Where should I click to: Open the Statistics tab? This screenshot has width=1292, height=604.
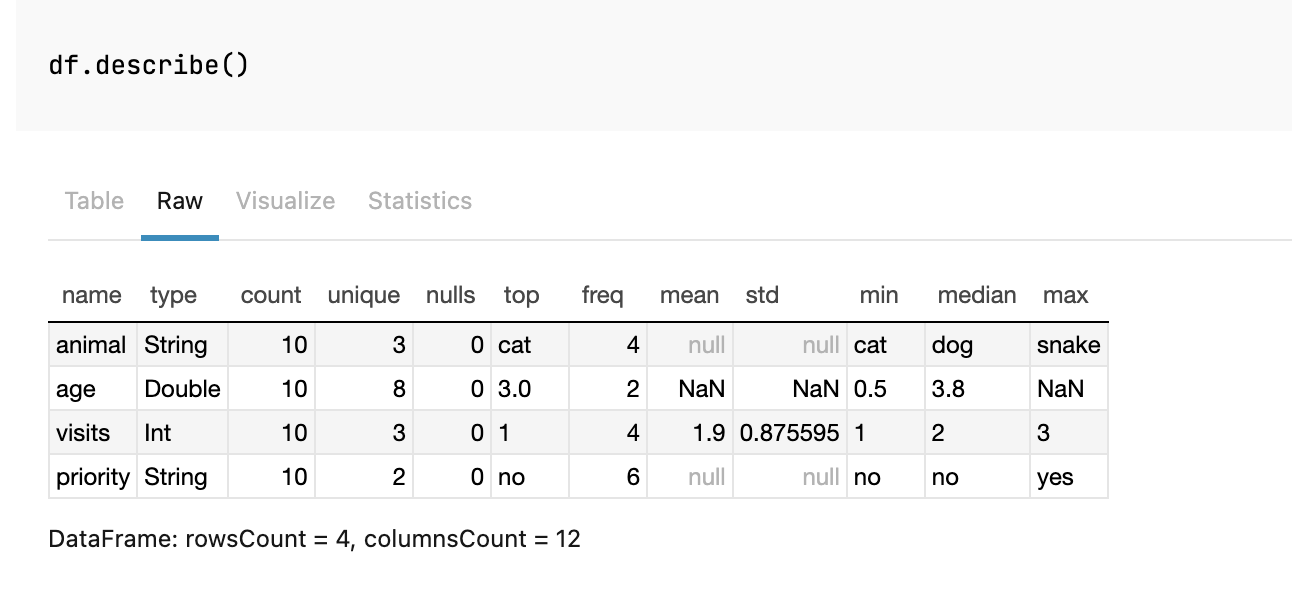(419, 200)
